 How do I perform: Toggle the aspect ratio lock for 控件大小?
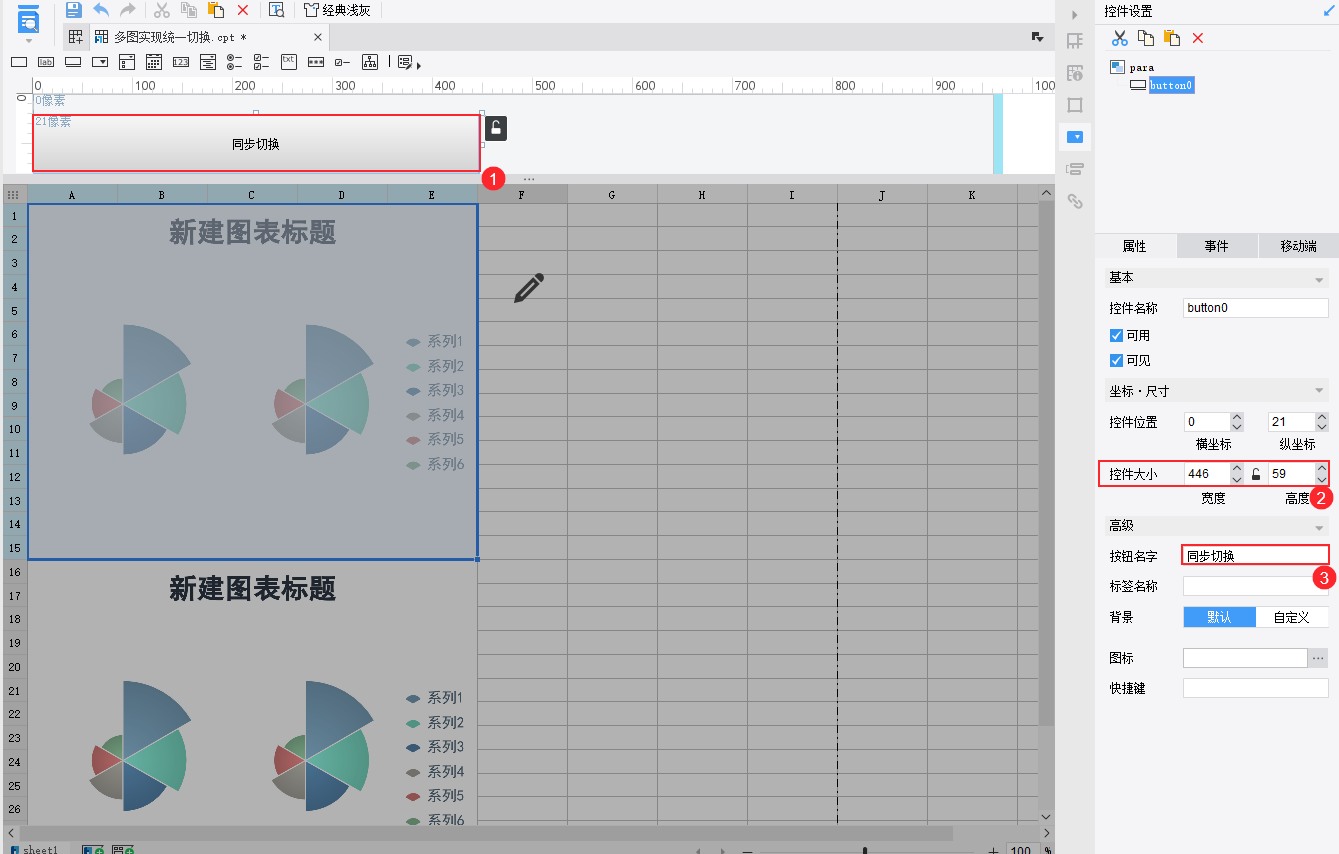(x=1256, y=474)
